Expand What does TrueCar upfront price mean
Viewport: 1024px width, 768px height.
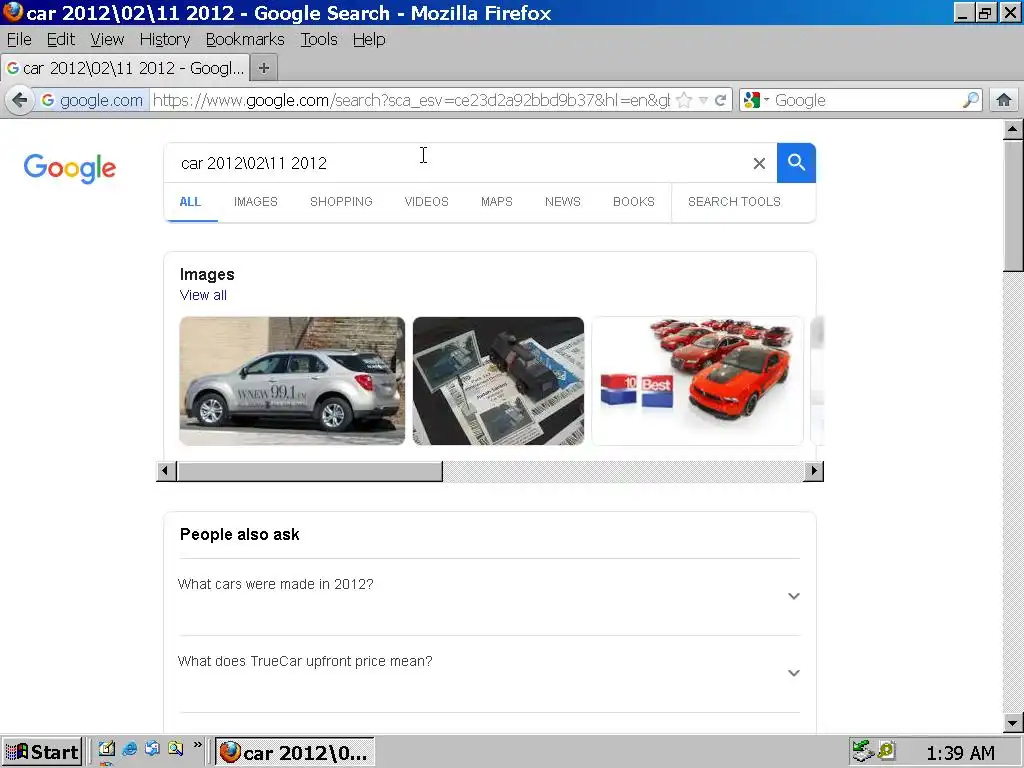pyautogui.click(x=488, y=673)
